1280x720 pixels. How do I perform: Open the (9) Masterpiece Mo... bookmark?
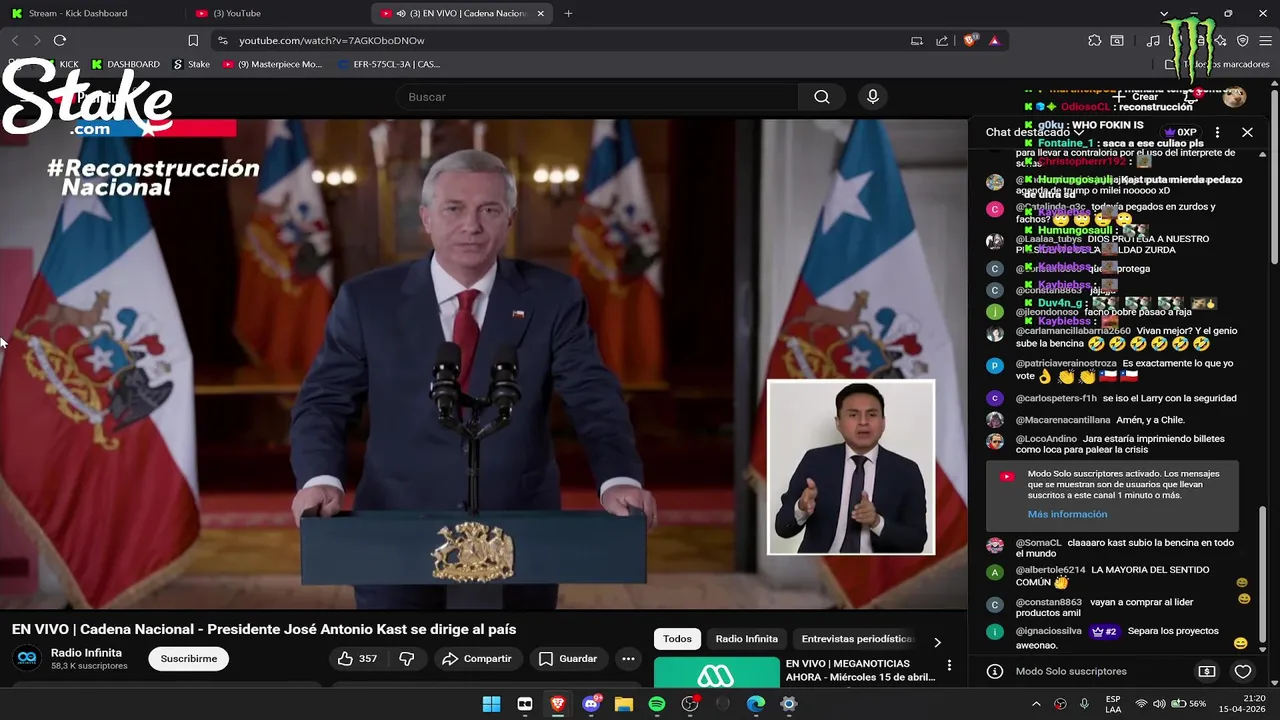click(x=273, y=64)
